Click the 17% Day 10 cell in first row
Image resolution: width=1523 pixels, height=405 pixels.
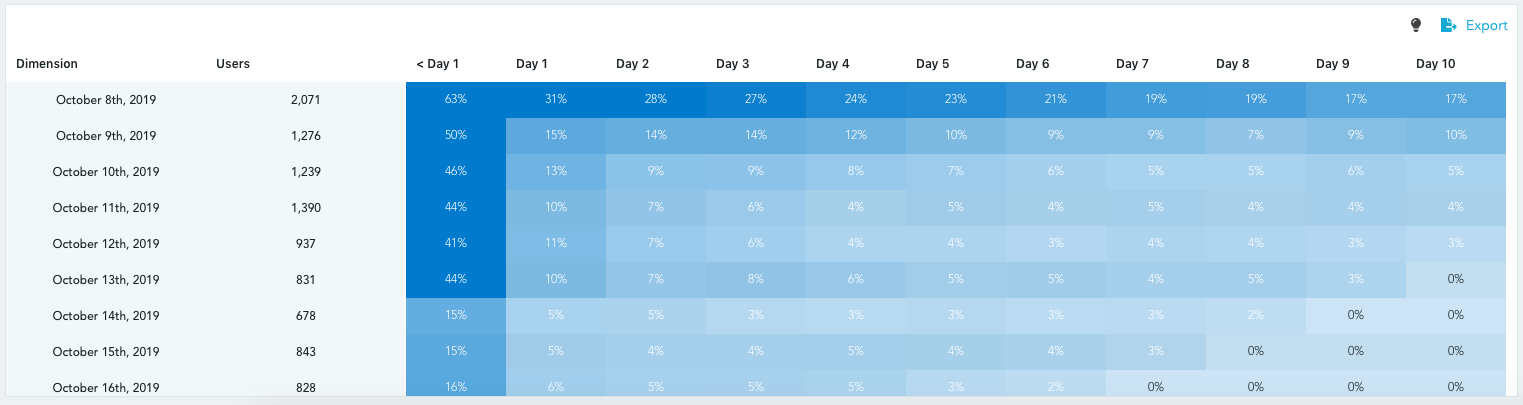point(1456,100)
